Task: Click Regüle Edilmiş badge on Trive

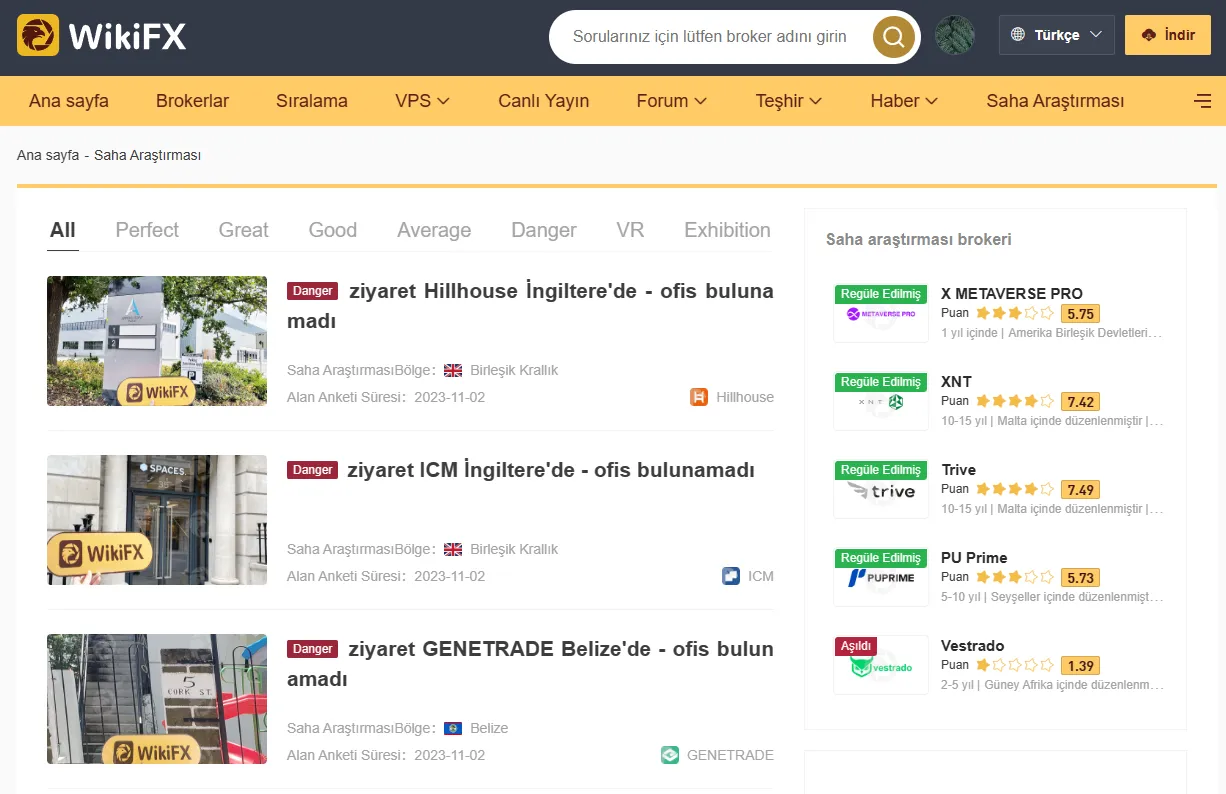Action: tap(880, 470)
